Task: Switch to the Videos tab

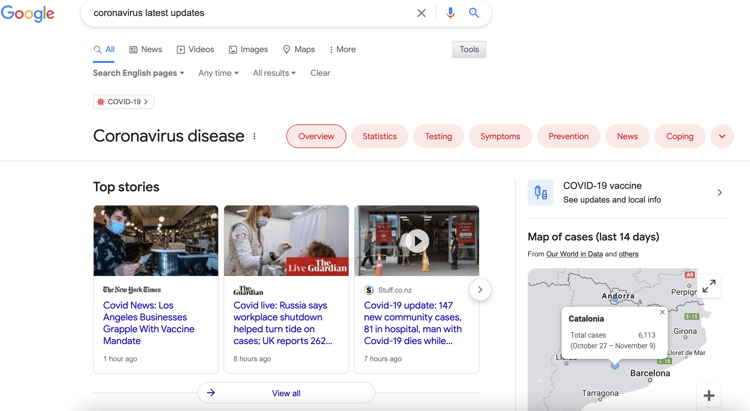Action: tap(195, 49)
